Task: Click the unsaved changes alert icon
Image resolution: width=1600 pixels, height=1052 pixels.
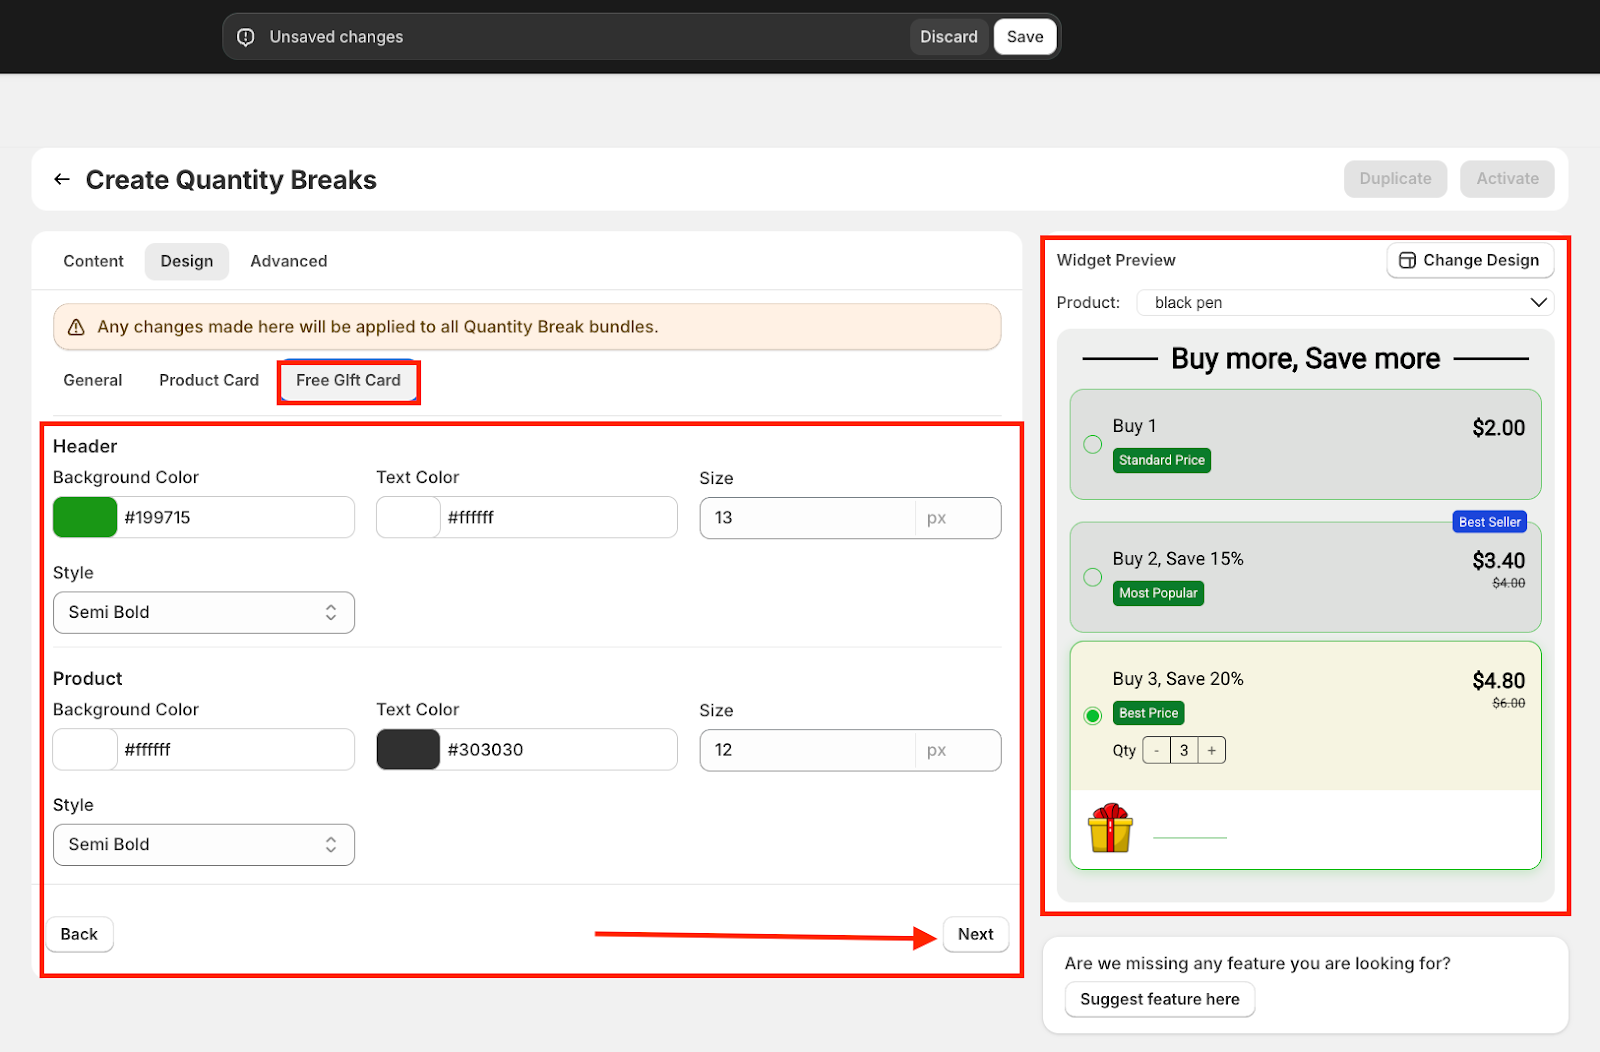Action: tap(246, 37)
